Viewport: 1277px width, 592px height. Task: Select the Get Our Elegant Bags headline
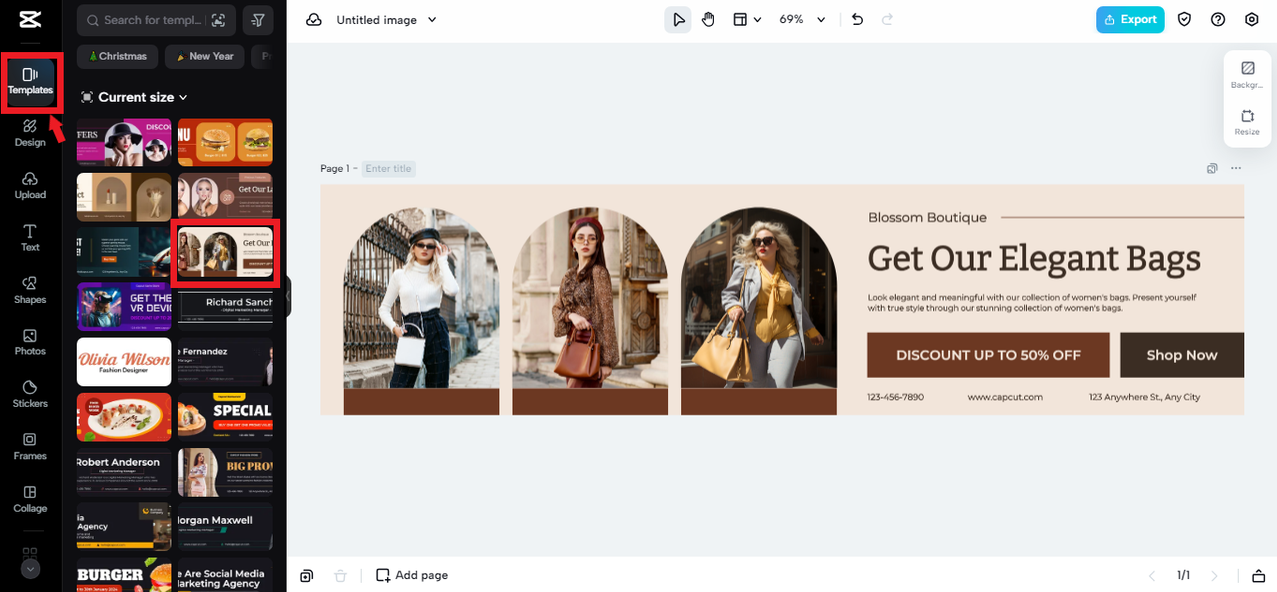[x=1034, y=258]
